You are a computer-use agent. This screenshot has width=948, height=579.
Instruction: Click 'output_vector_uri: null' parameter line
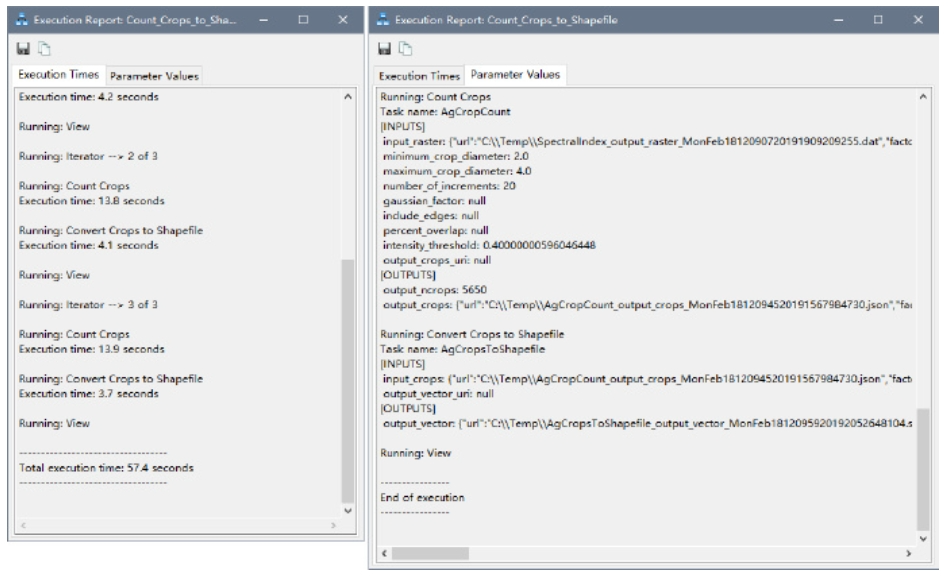(x=438, y=394)
